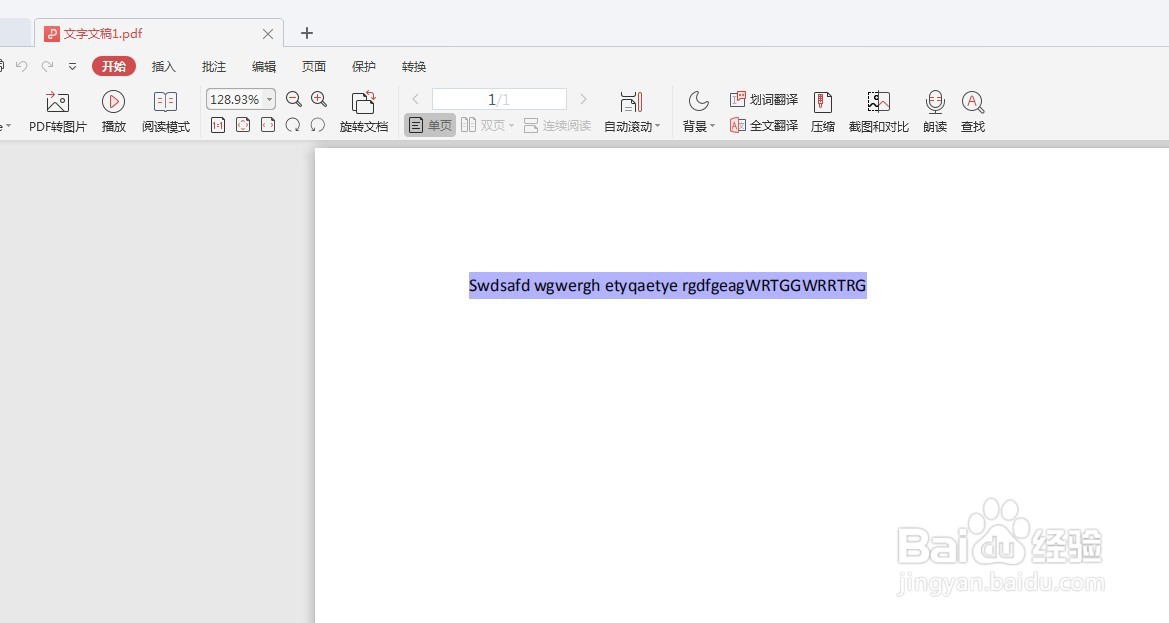This screenshot has width=1169, height=623.
Task: Click the zoom in magnifier icon
Action: tap(319, 99)
